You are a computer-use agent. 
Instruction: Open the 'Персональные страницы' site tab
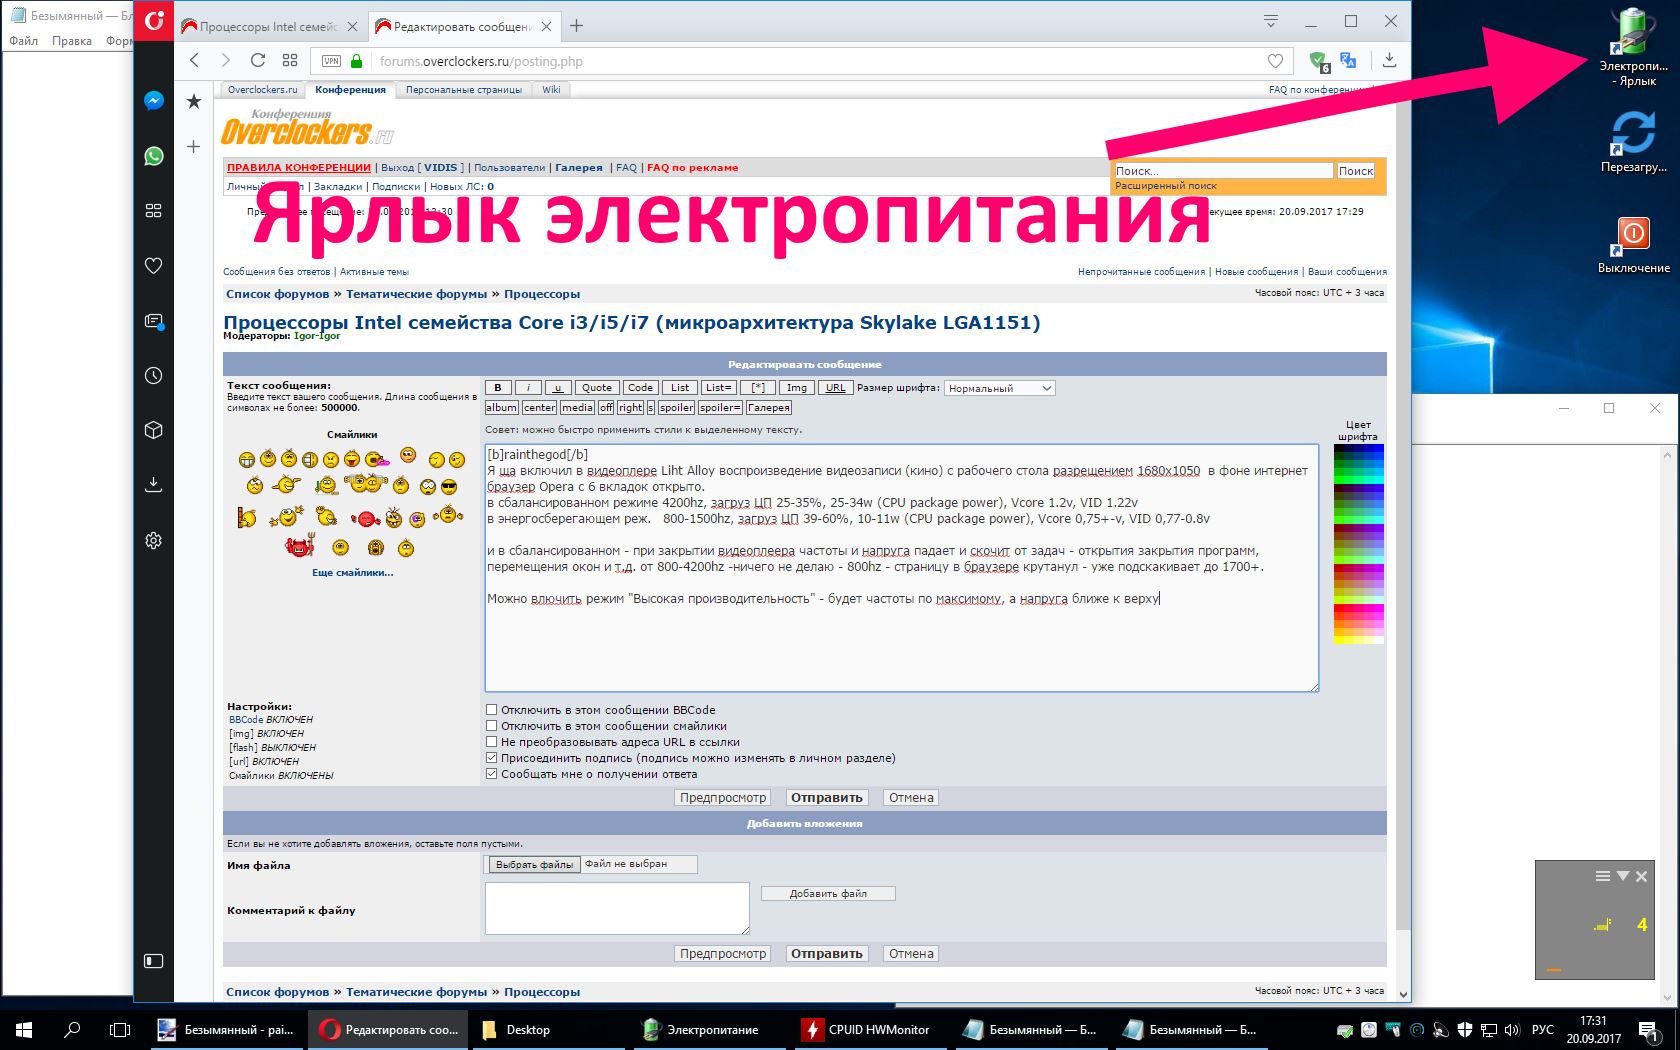(x=464, y=90)
